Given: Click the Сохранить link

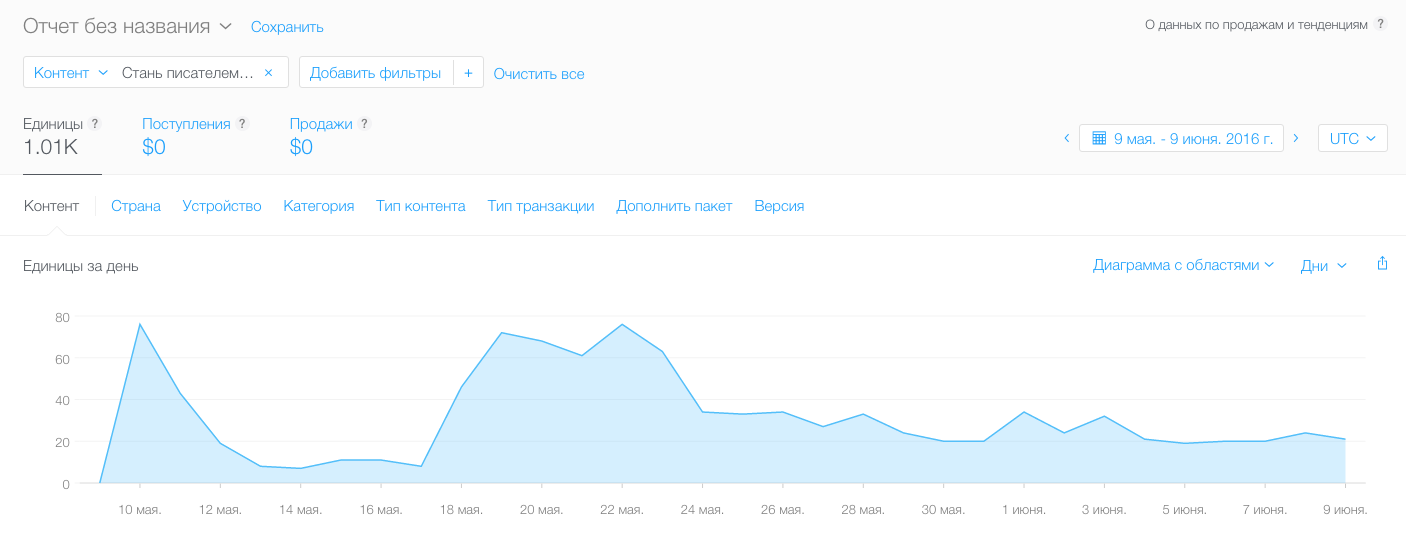Looking at the screenshot, I should (x=287, y=27).
